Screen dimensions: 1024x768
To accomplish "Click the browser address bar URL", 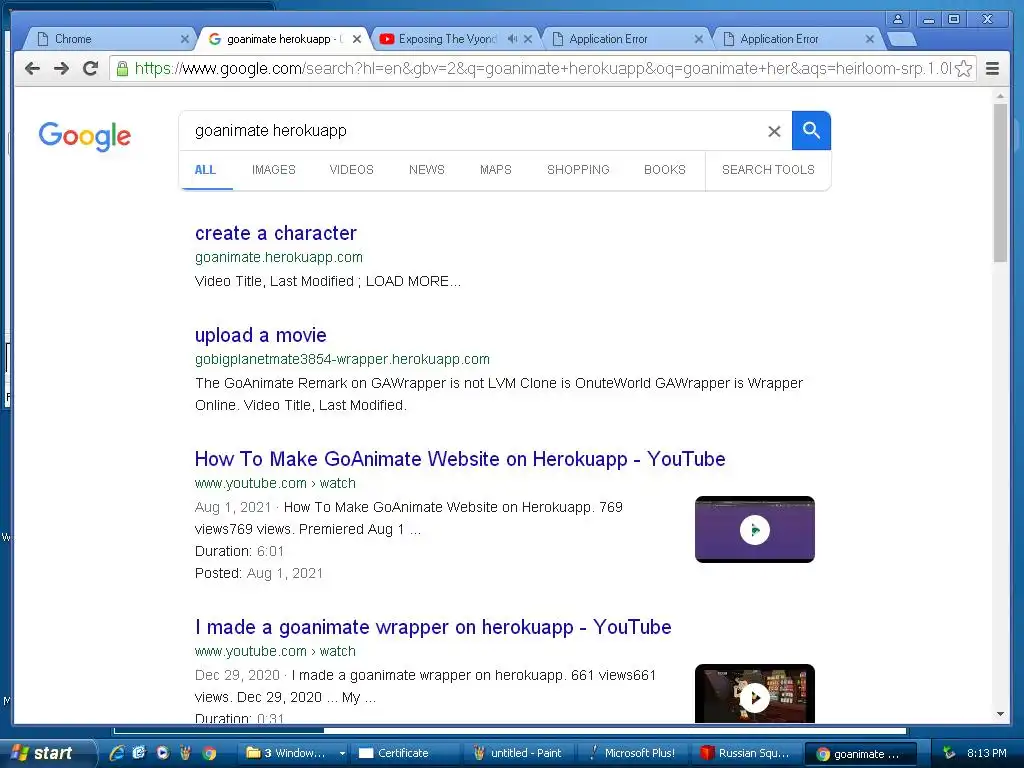I will point(542,69).
